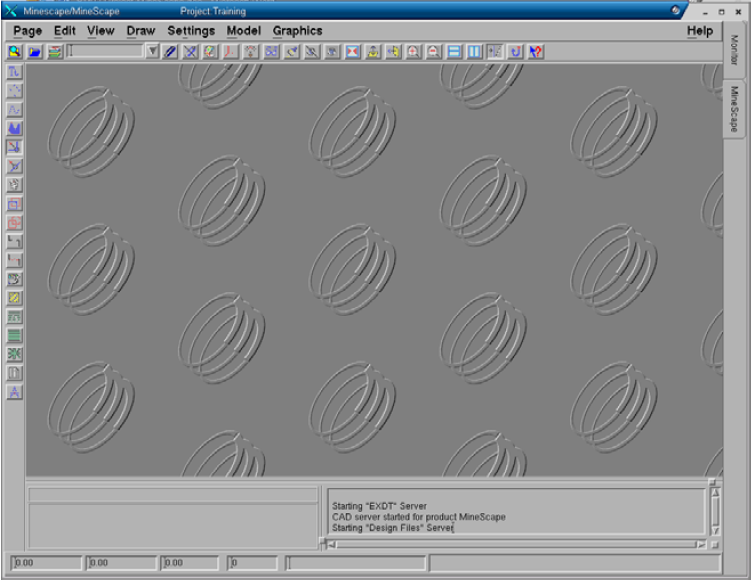752x581 pixels.
Task: Click the third 0.00 coordinate field
Action: click(189, 563)
